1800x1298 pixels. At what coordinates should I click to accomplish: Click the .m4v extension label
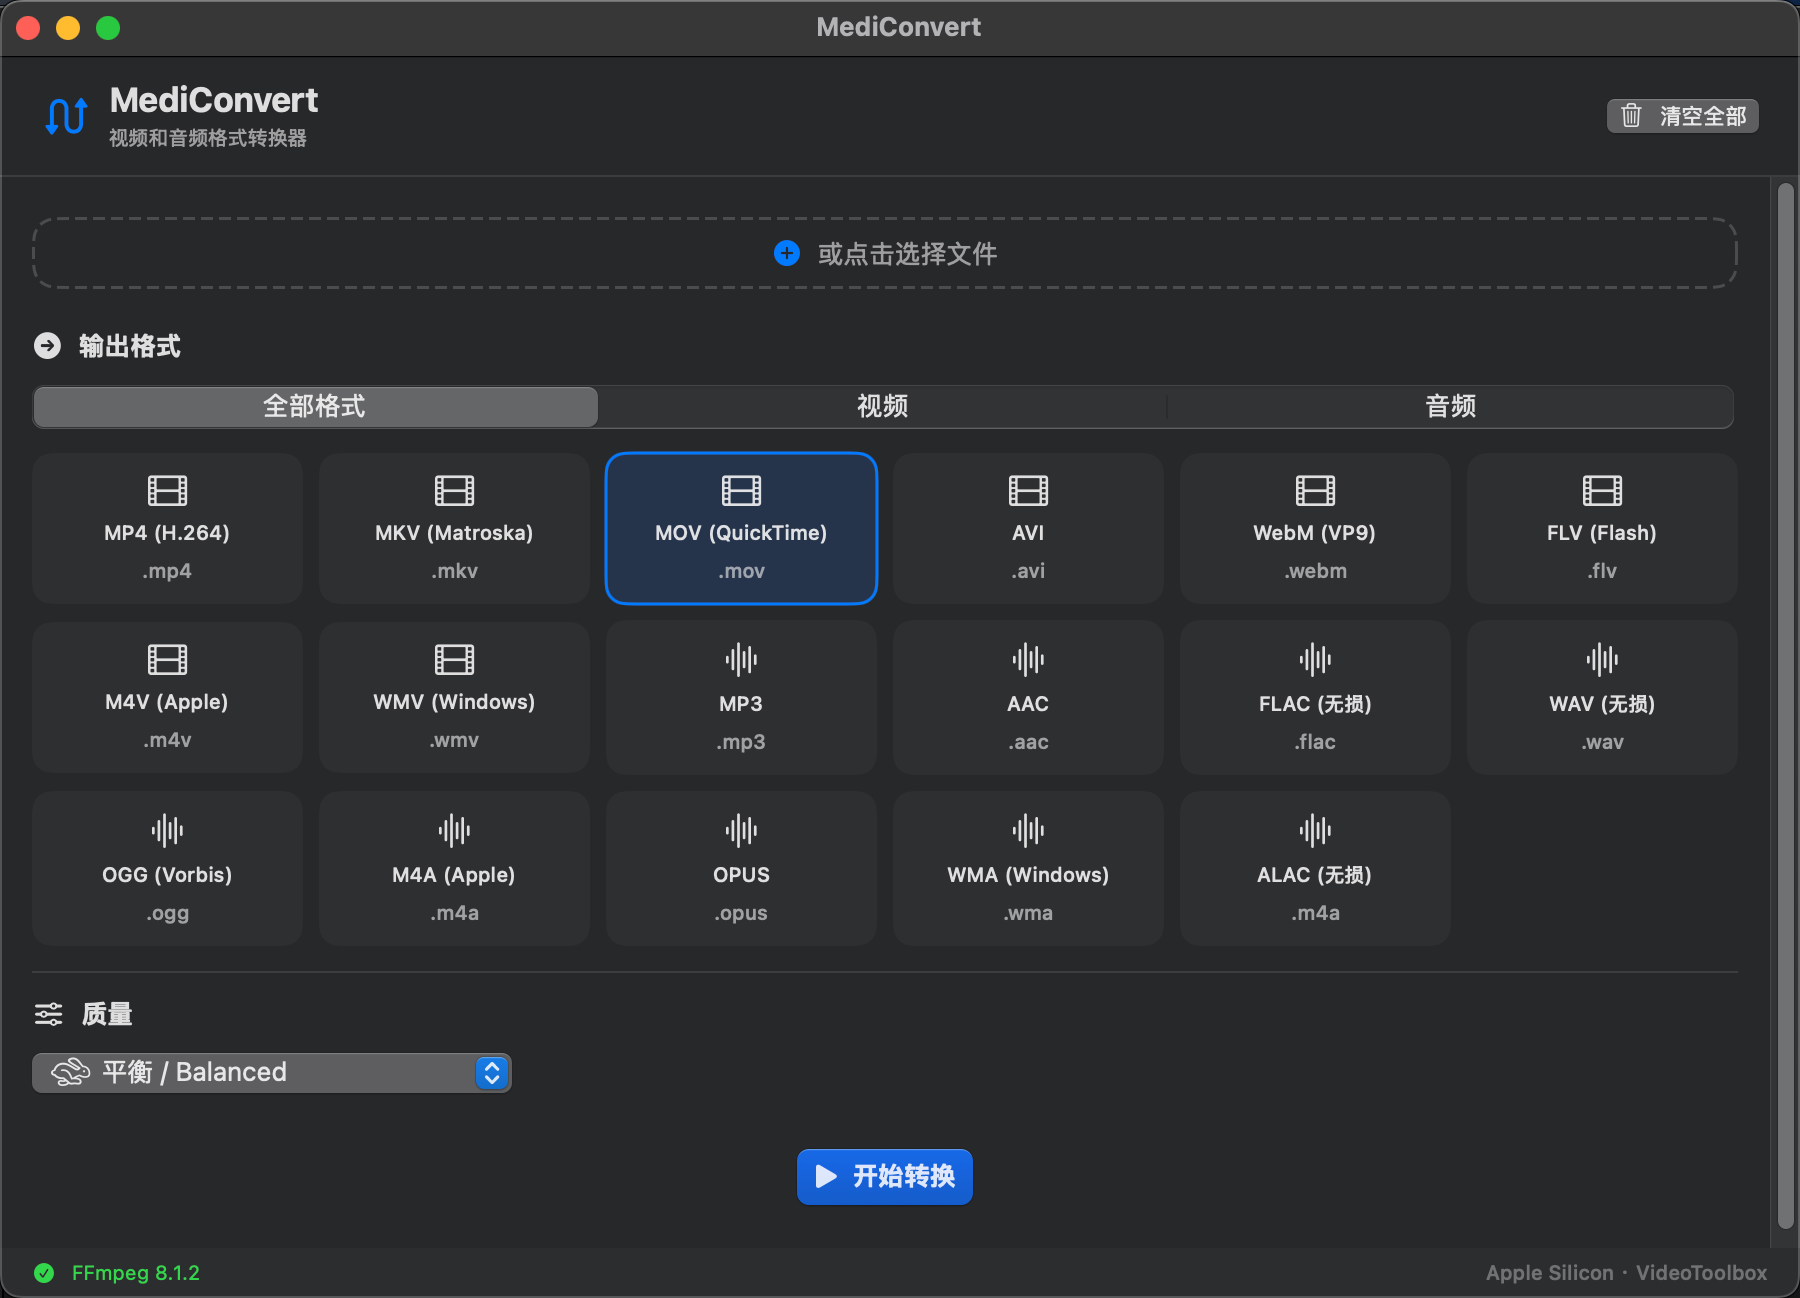click(167, 740)
